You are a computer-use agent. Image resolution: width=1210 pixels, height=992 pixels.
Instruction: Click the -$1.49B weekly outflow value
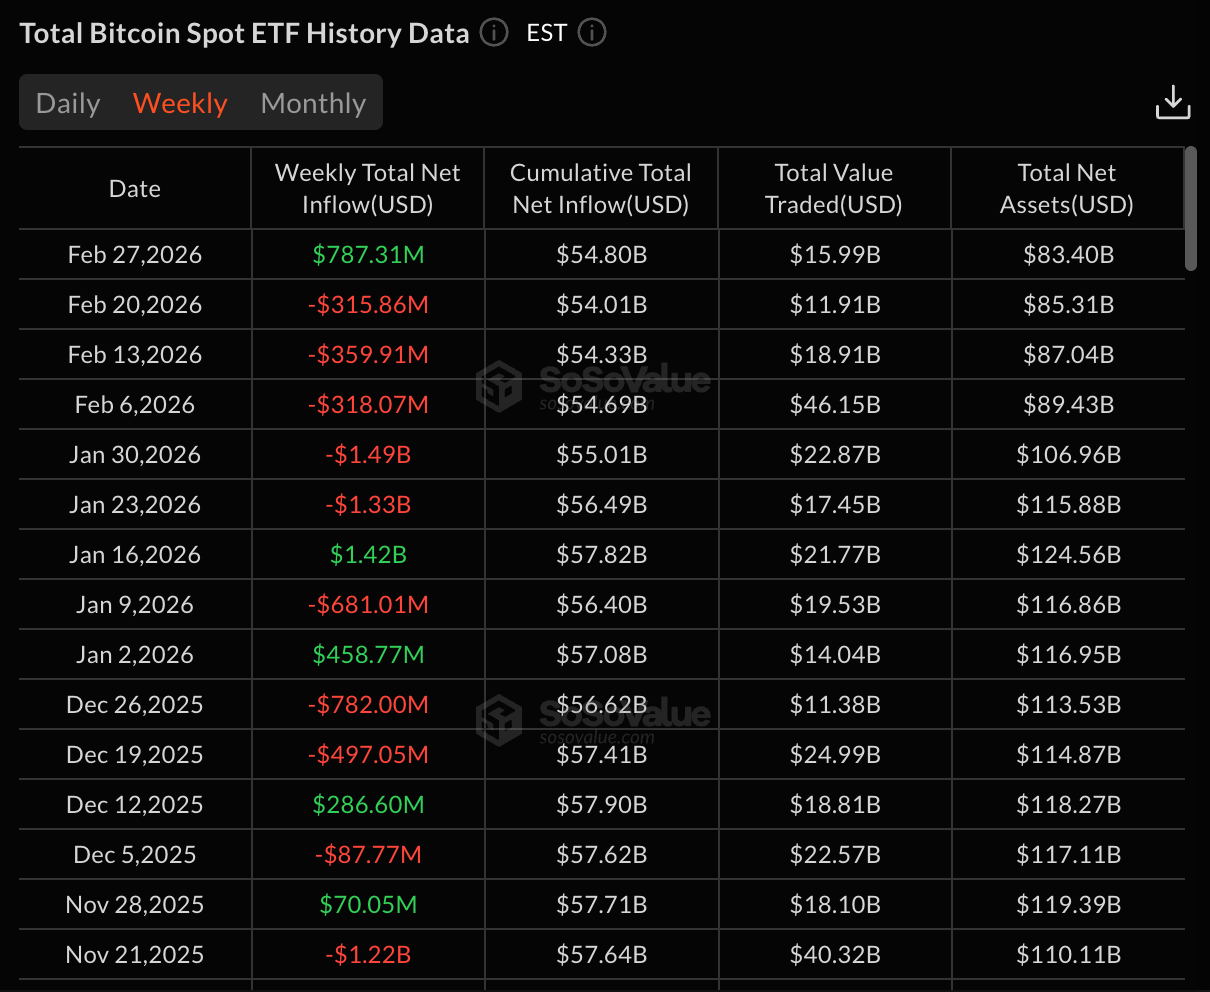pos(368,455)
